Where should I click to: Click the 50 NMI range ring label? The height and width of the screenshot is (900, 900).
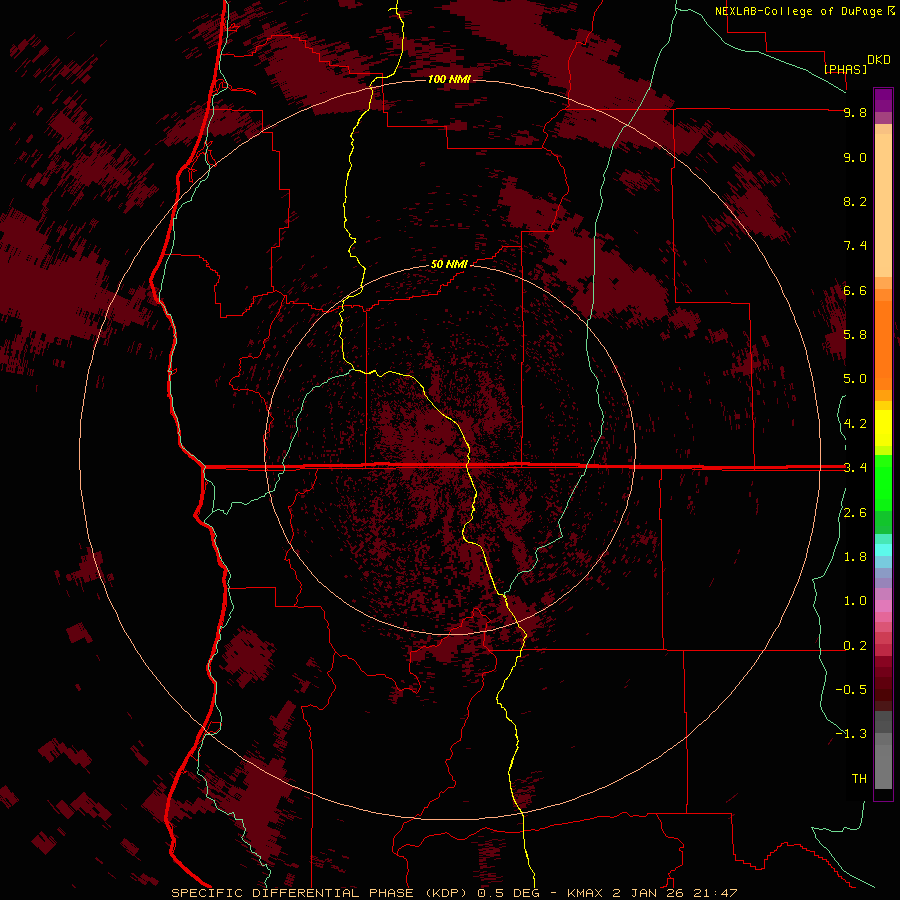tap(449, 265)
